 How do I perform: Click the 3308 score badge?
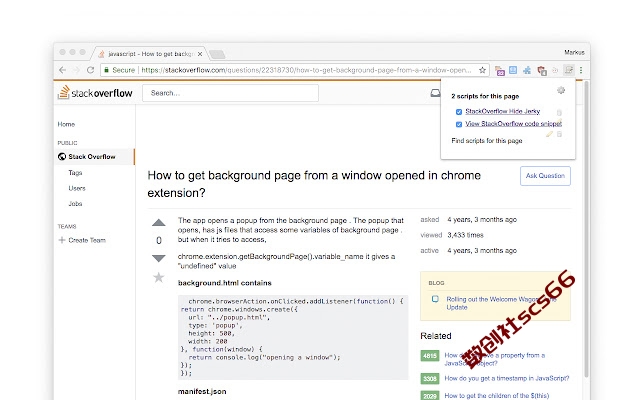click(429, 378)
